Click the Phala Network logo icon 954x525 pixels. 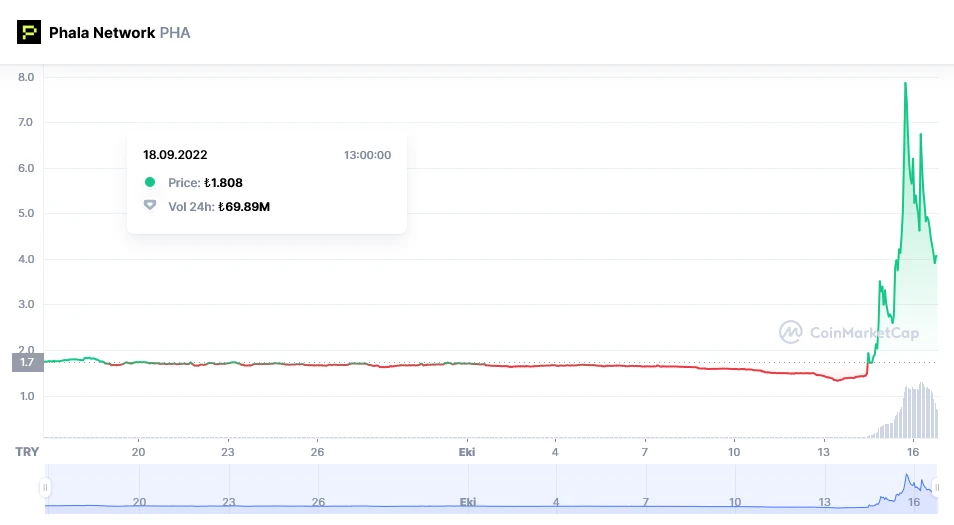(x=29, y=32)
